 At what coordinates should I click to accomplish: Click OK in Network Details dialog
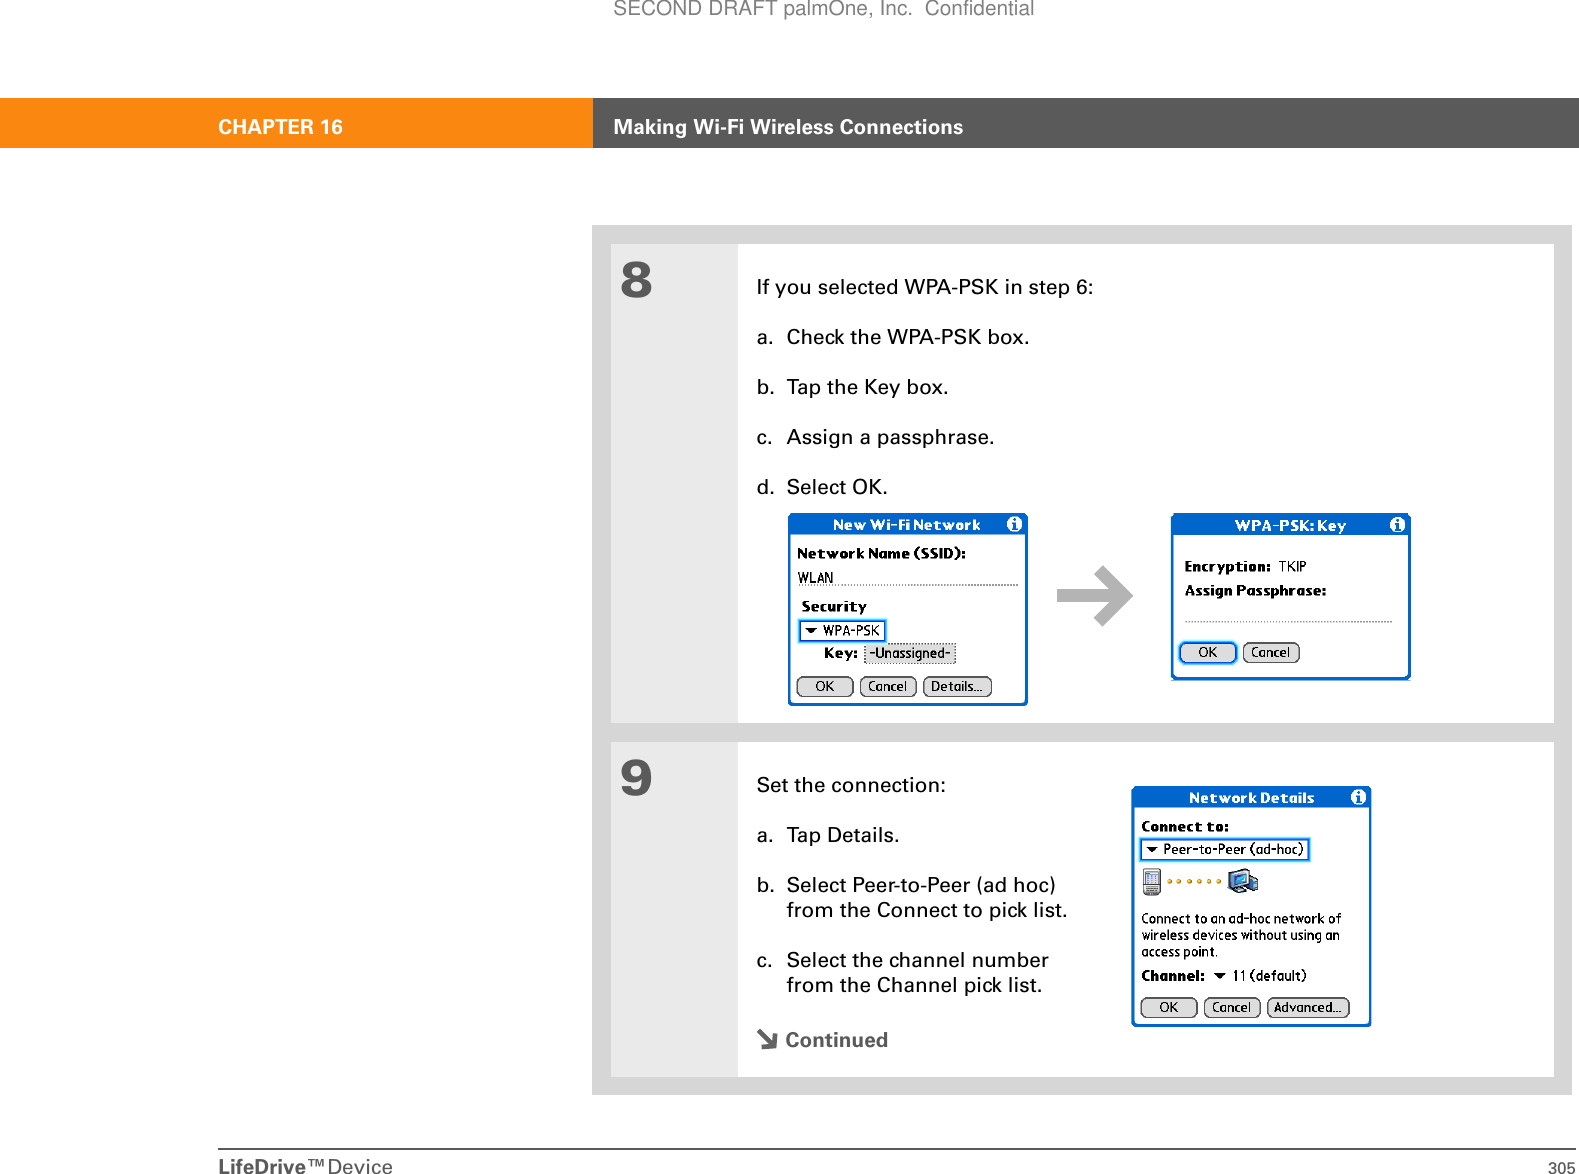[1169, 1007]
